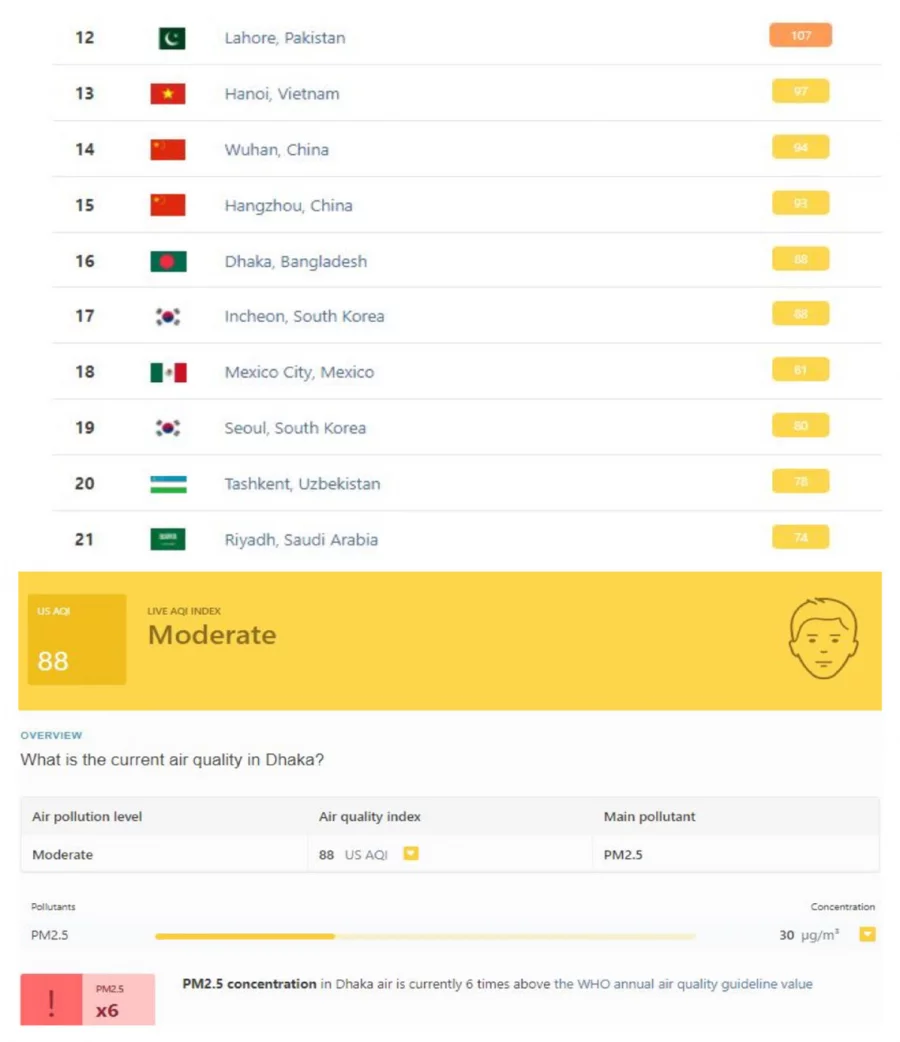Open the Dhaka, Bangladesh city link
The width and height of the screenshot is (900, 1042).
tap(296, 261)
